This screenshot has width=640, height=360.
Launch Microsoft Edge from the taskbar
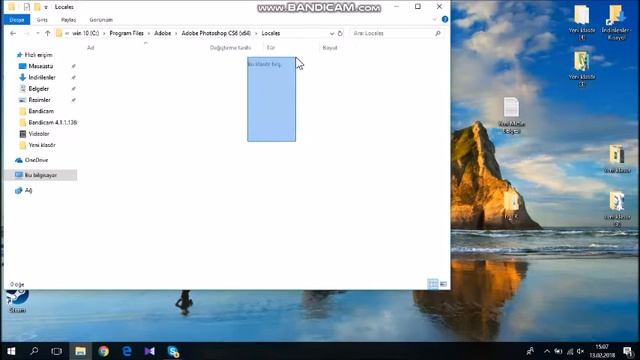[127, 351]
